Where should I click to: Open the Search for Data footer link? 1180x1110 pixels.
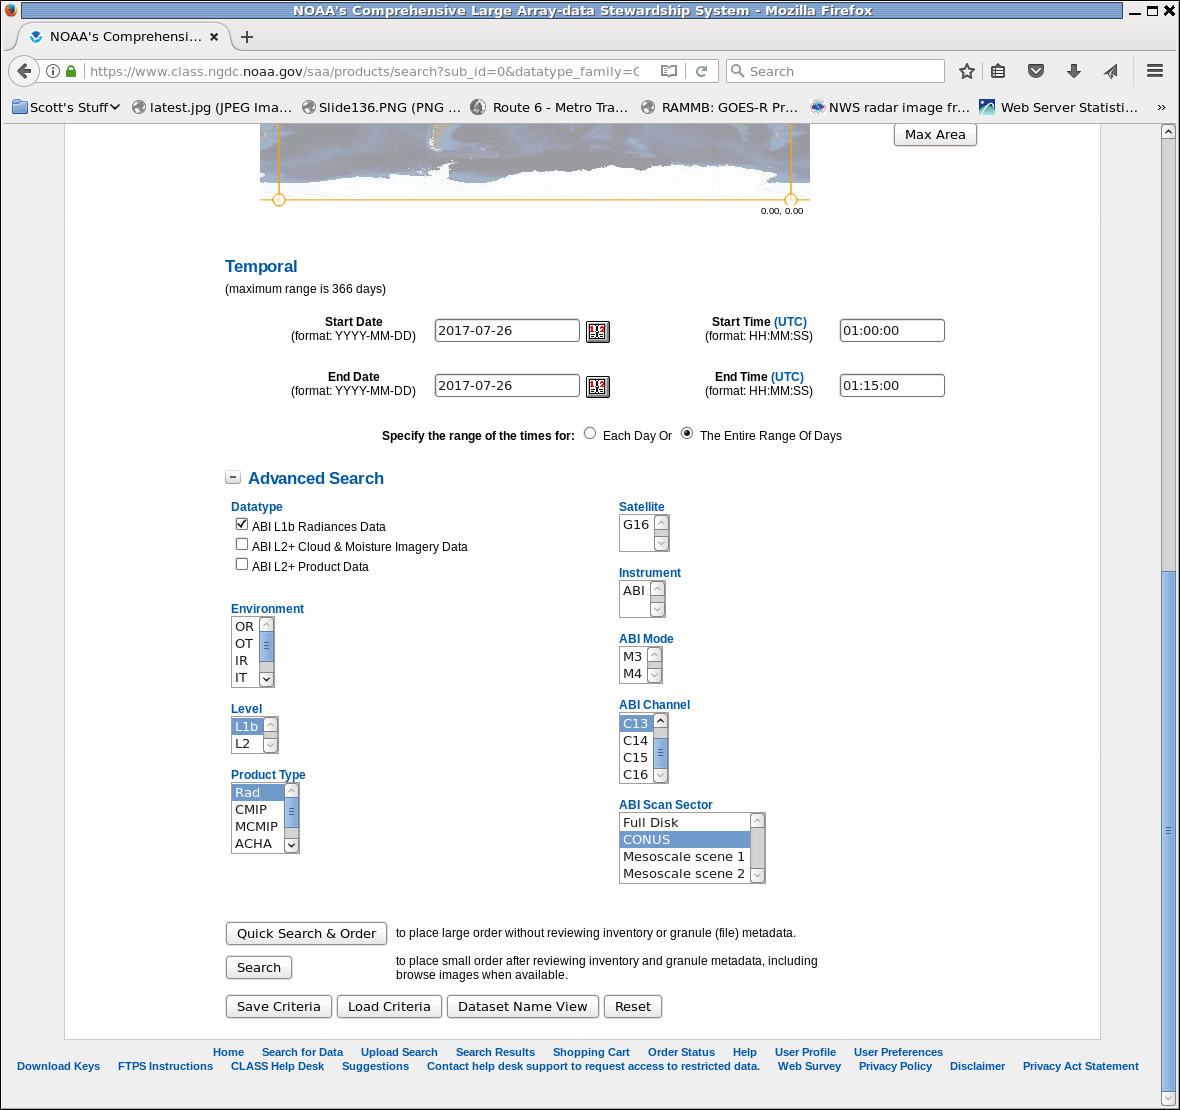[303, 1052]
